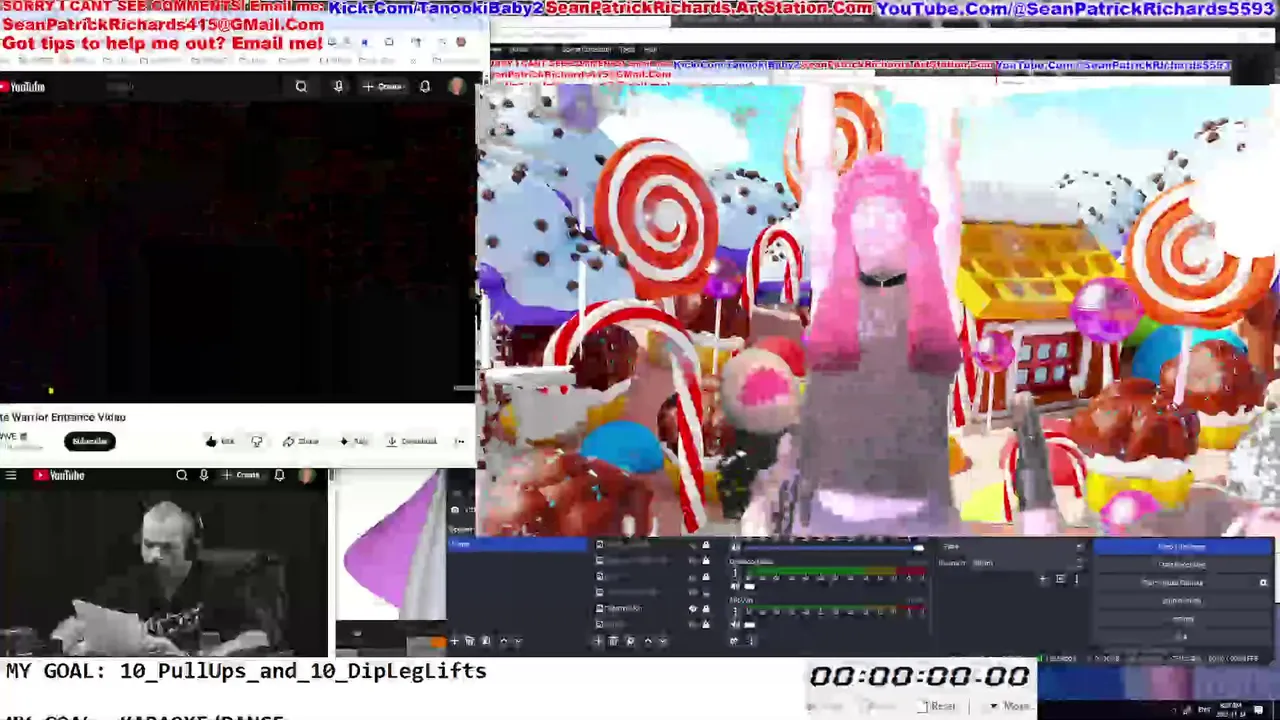The height and width of the screenshot is (720, 1280).
Task: Click the Desktop Audio level meter
Action: (x=835, y=571)
